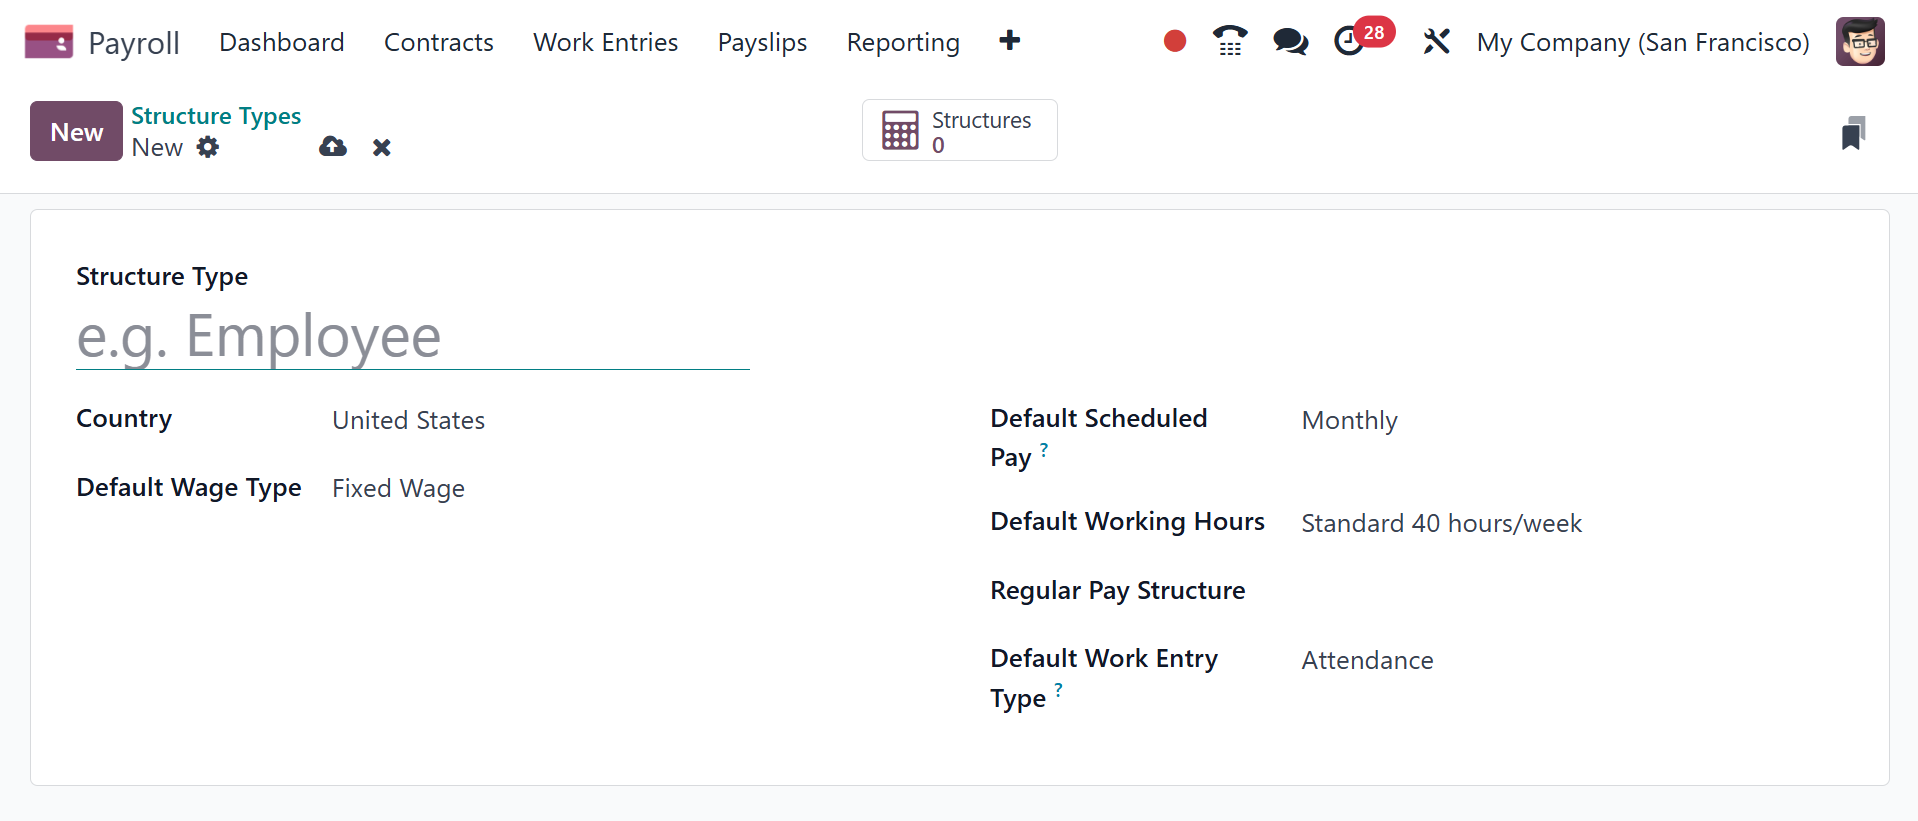Expand the Default Wage Type selector

pyautogui.click(x=540, y=488)
